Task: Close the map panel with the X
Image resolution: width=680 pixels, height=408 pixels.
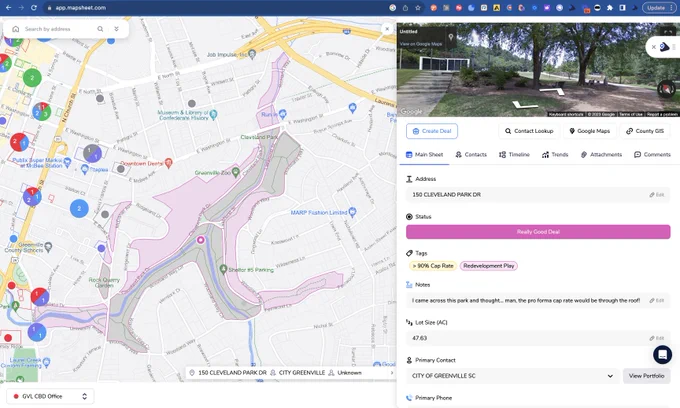Action: (387, 29)
